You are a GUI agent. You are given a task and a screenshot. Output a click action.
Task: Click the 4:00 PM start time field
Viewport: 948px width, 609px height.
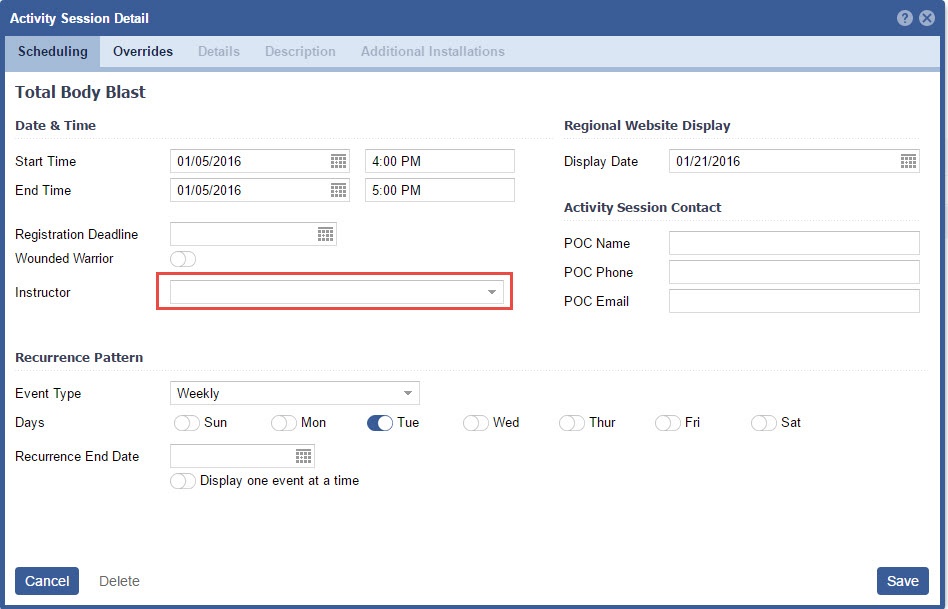coord(439,161)
